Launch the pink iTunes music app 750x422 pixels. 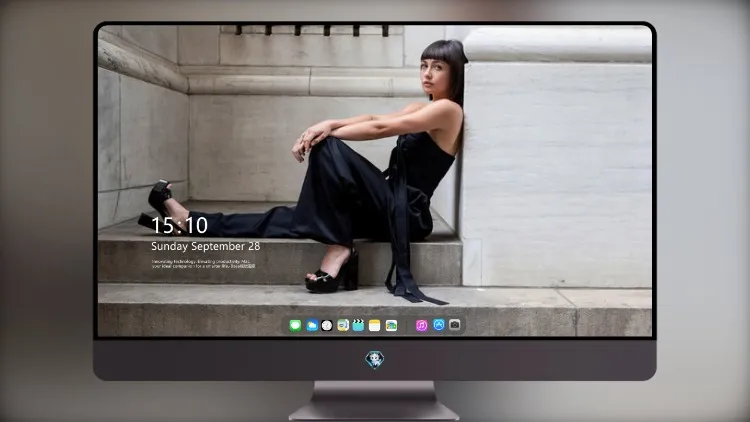[421, 326]
